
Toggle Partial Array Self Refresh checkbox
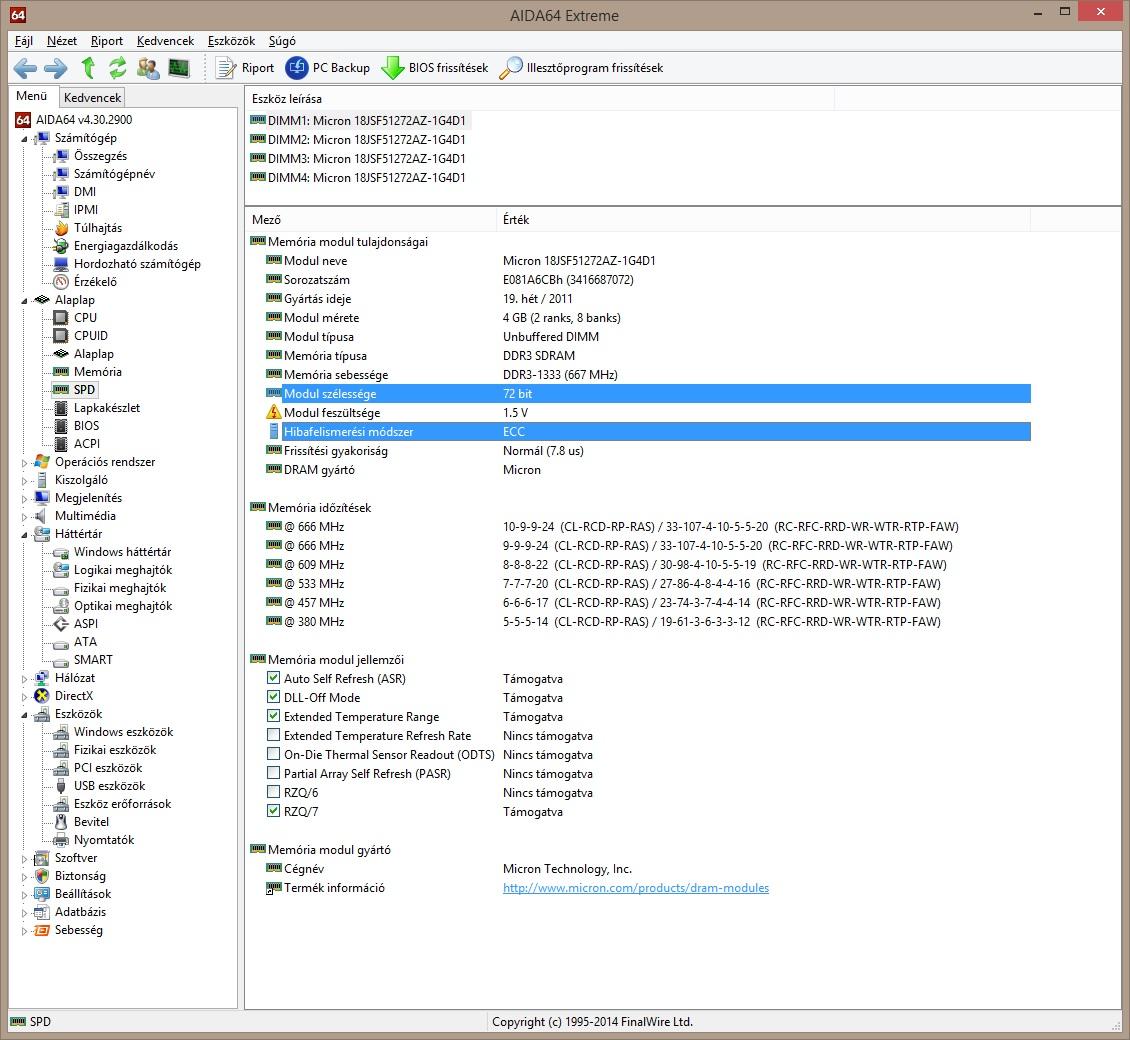(x=273, y=773)
